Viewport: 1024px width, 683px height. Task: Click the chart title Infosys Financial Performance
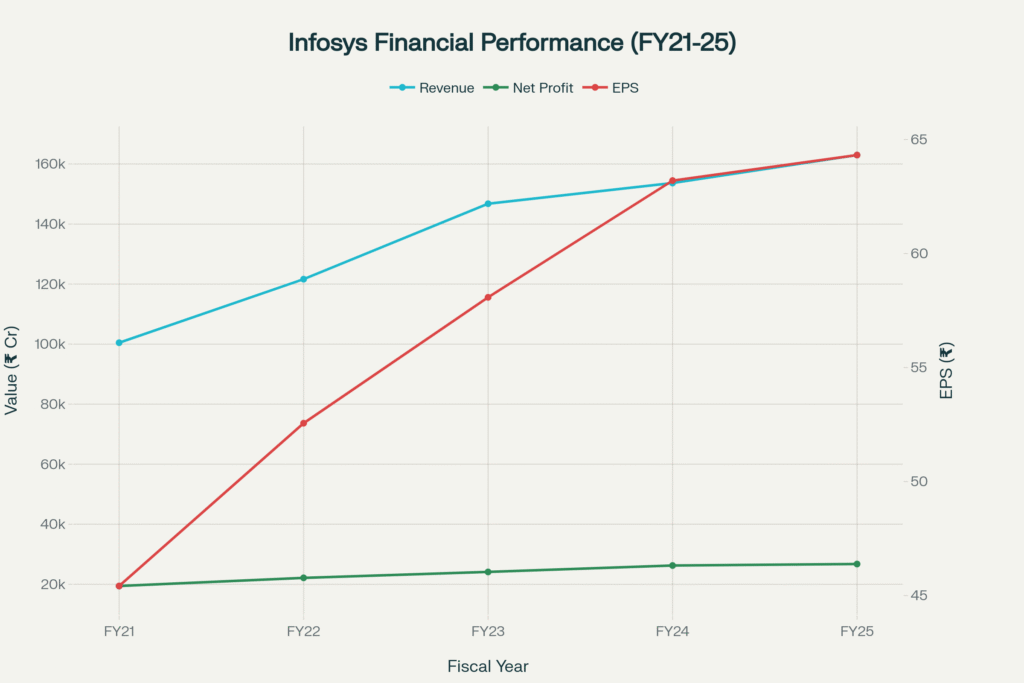coord(512,42)
